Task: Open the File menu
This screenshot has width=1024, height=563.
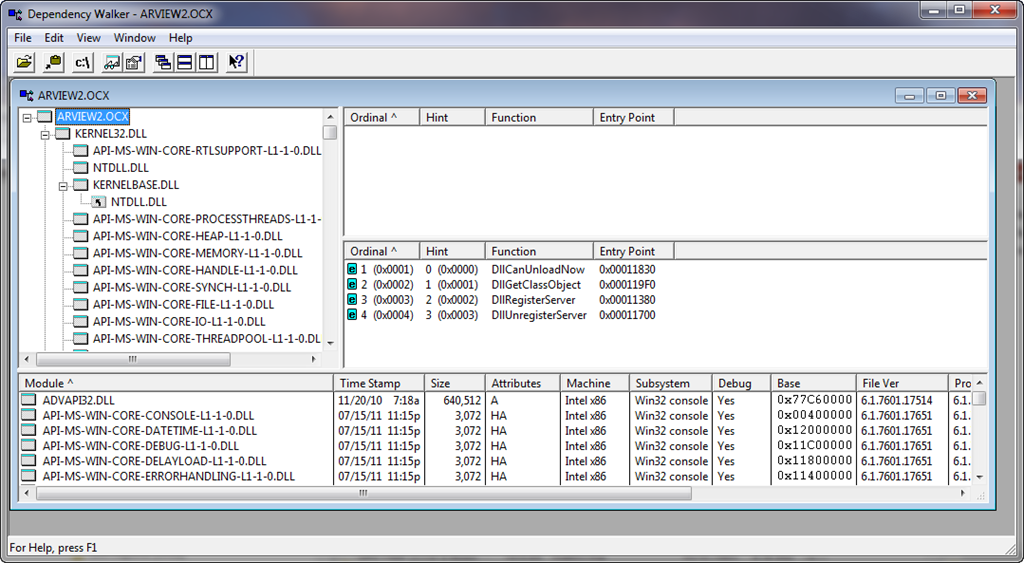Action: [23, 38]
